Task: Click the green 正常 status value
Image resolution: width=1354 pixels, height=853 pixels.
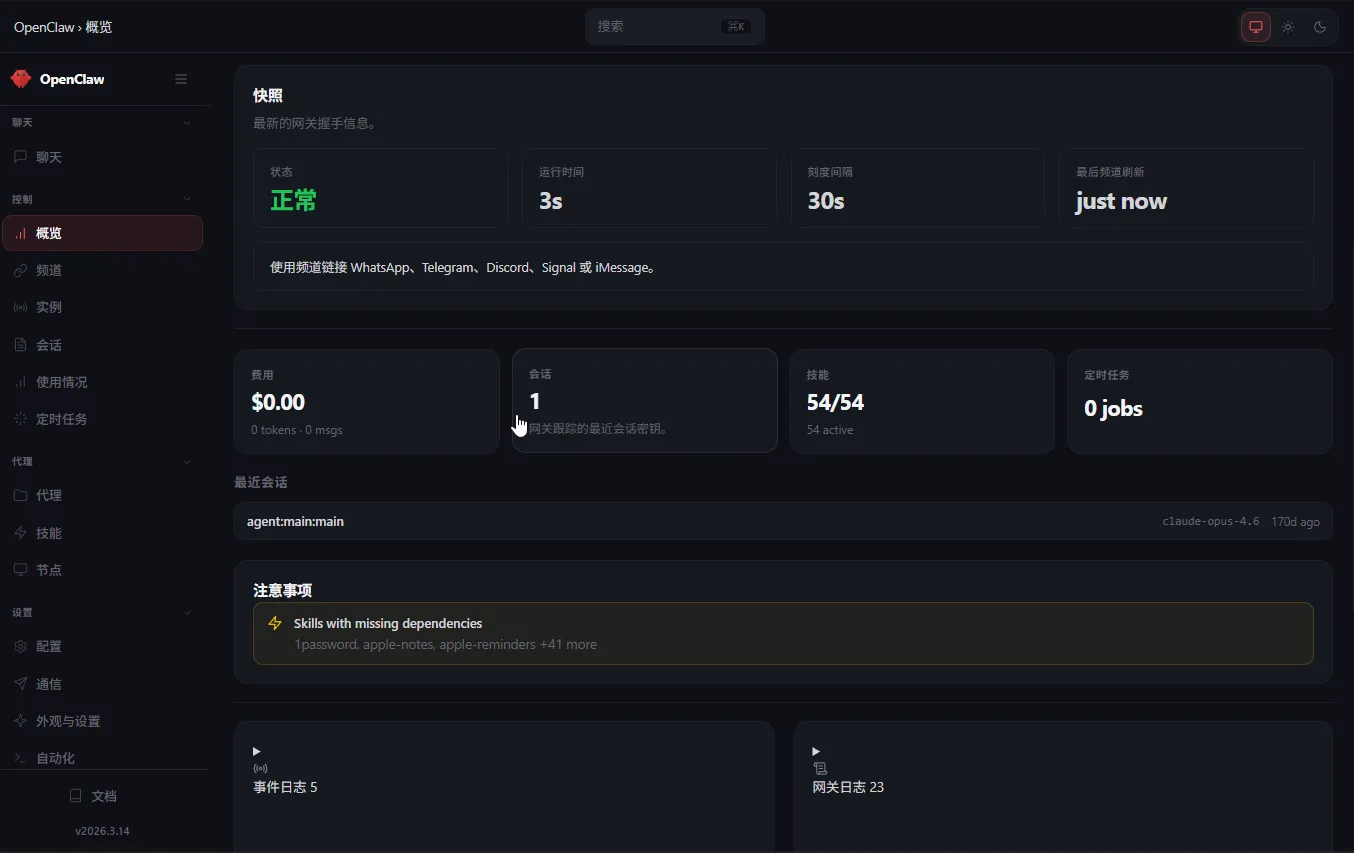Action: [x=293, y=201]
